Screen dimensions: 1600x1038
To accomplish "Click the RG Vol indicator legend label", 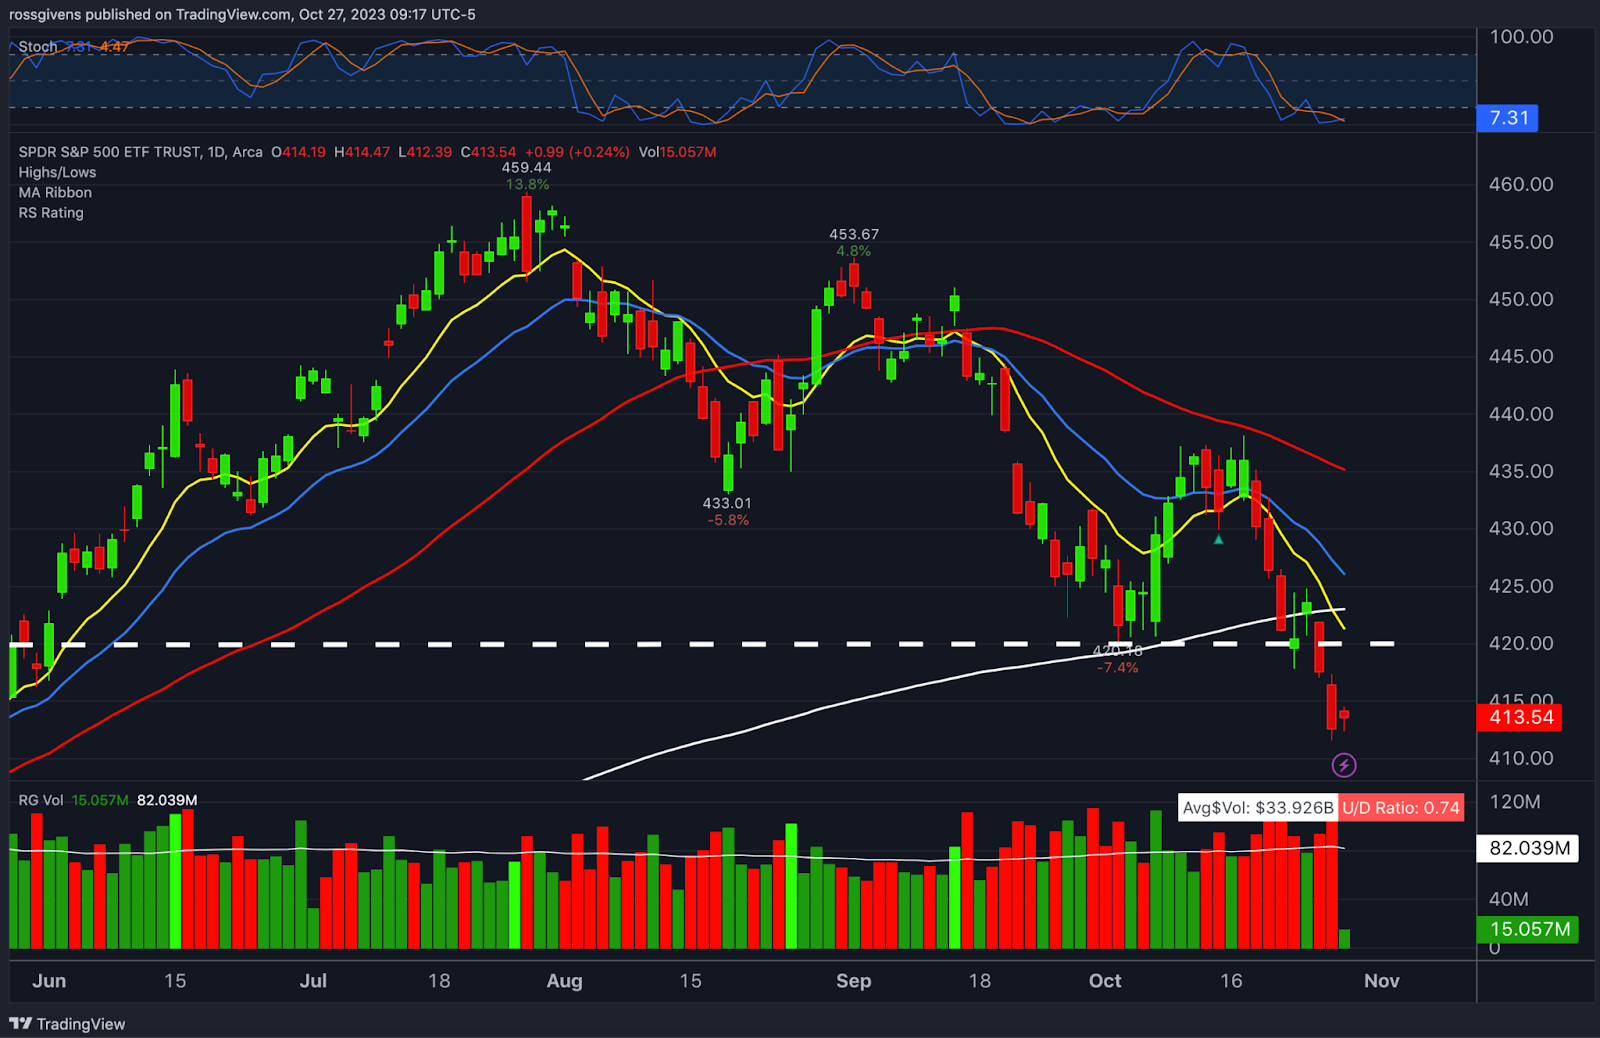I will (x=41, y=800).
